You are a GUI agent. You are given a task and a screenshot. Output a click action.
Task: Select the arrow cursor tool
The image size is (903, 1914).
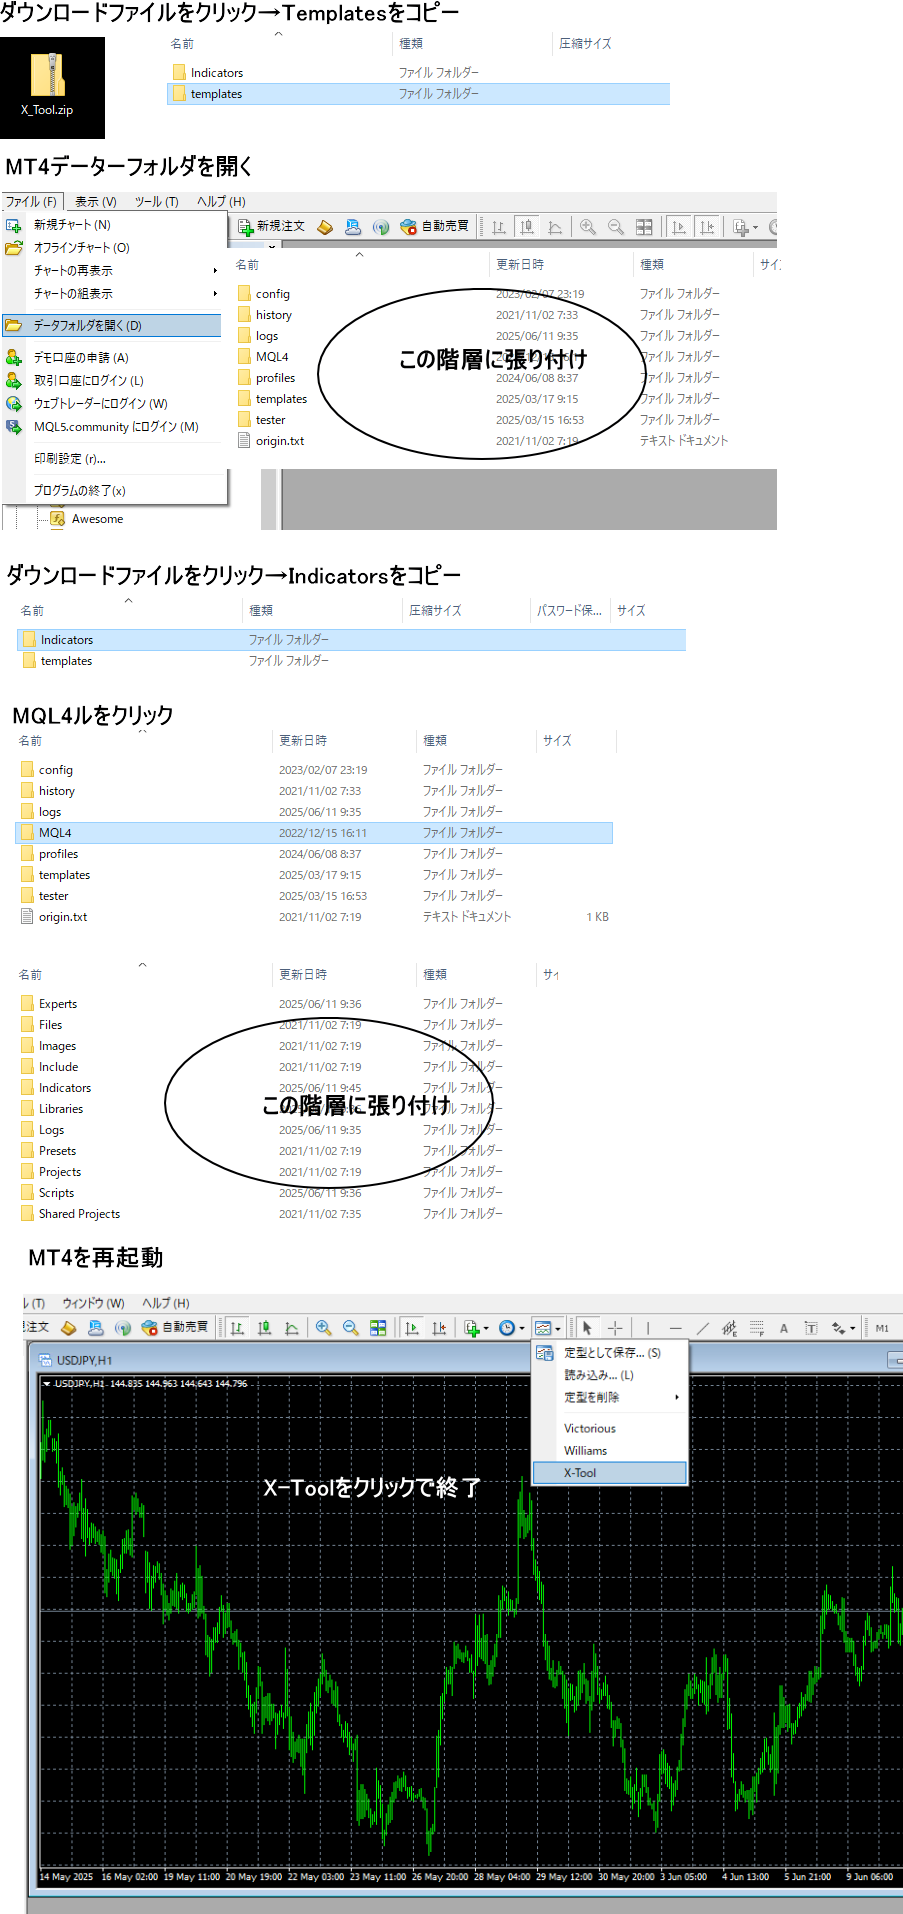(587, 1328)
